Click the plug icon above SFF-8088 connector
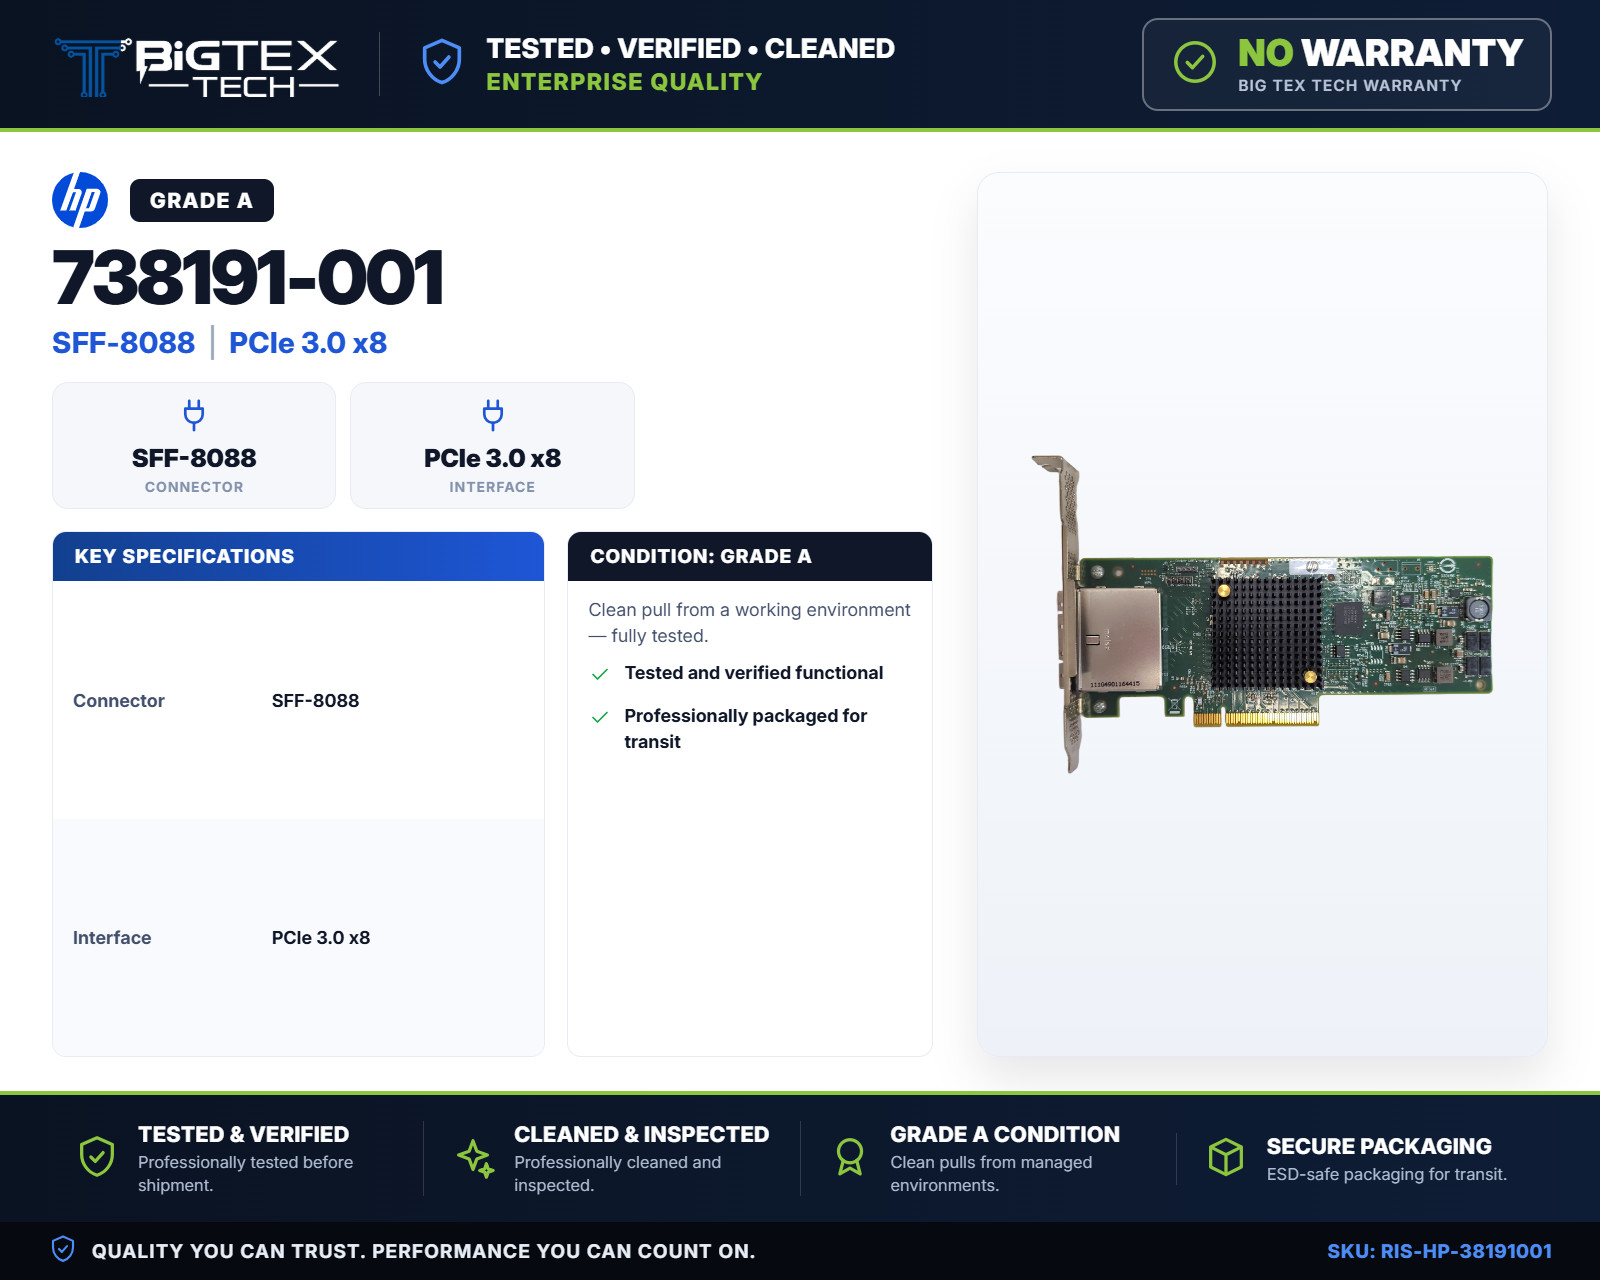The width and height of the screenshot is (1600, 1280). pyautogui.click(x=194, y=414)
